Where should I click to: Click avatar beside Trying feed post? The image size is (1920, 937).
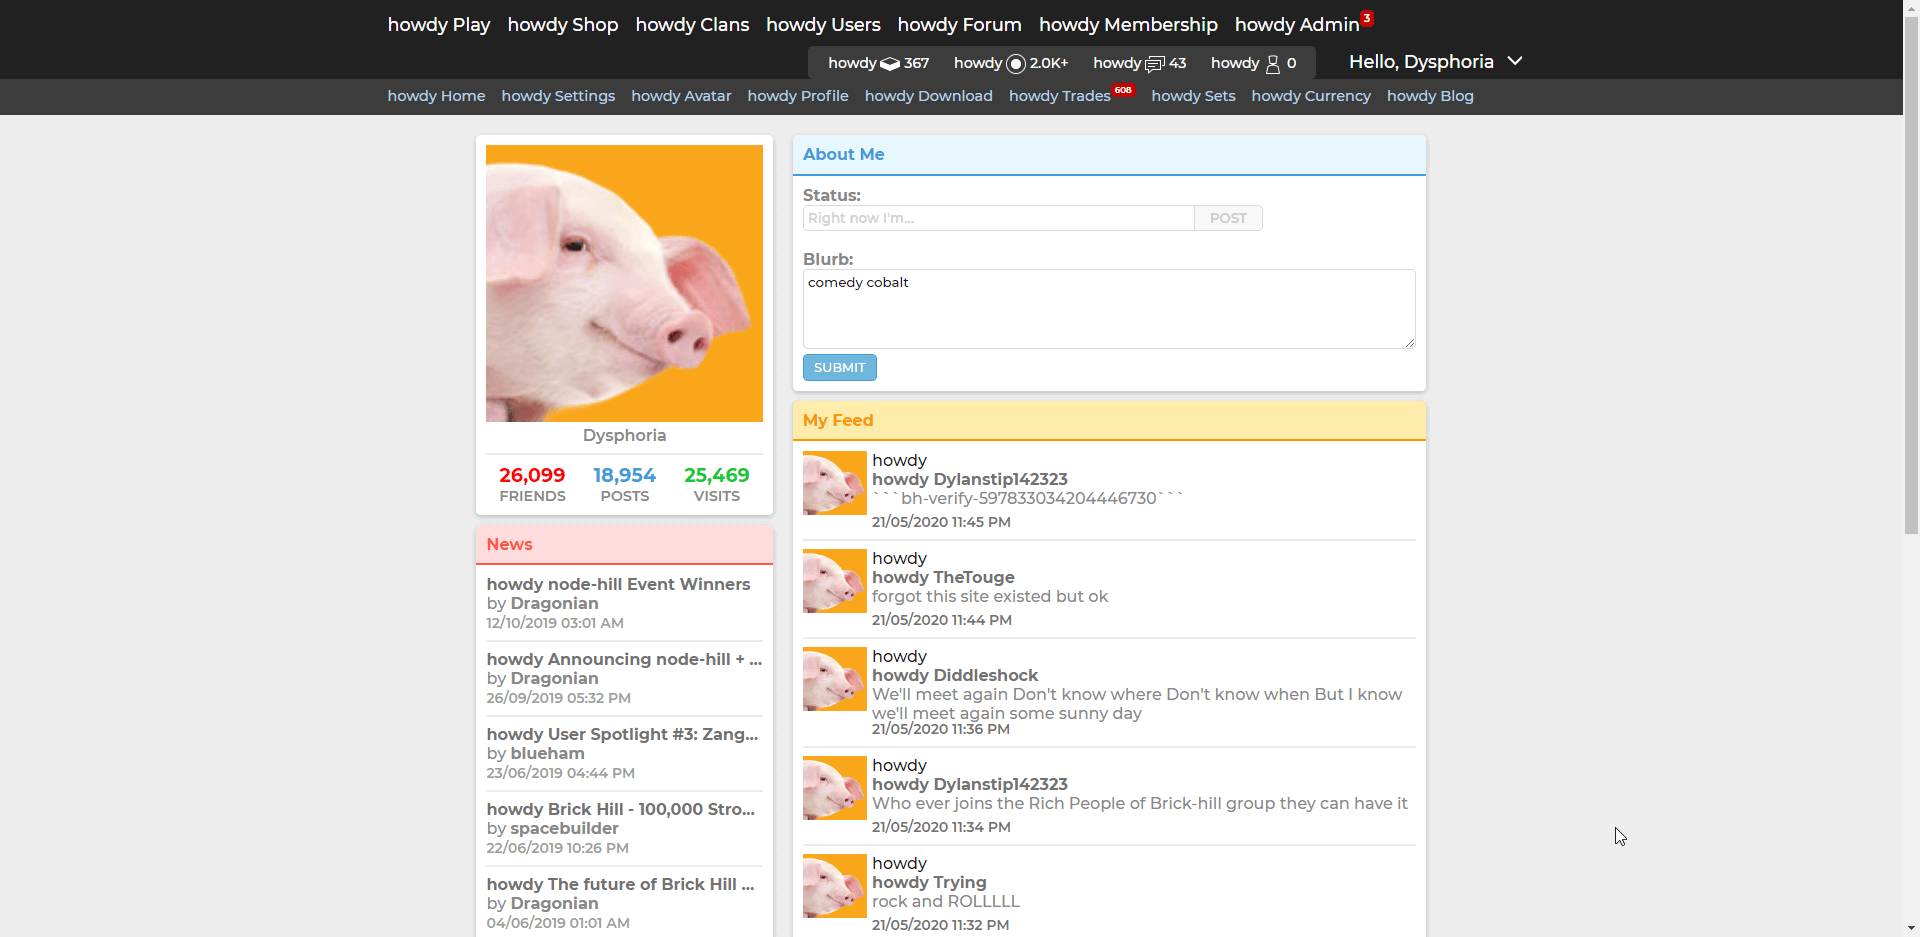(x=835, y=886)
